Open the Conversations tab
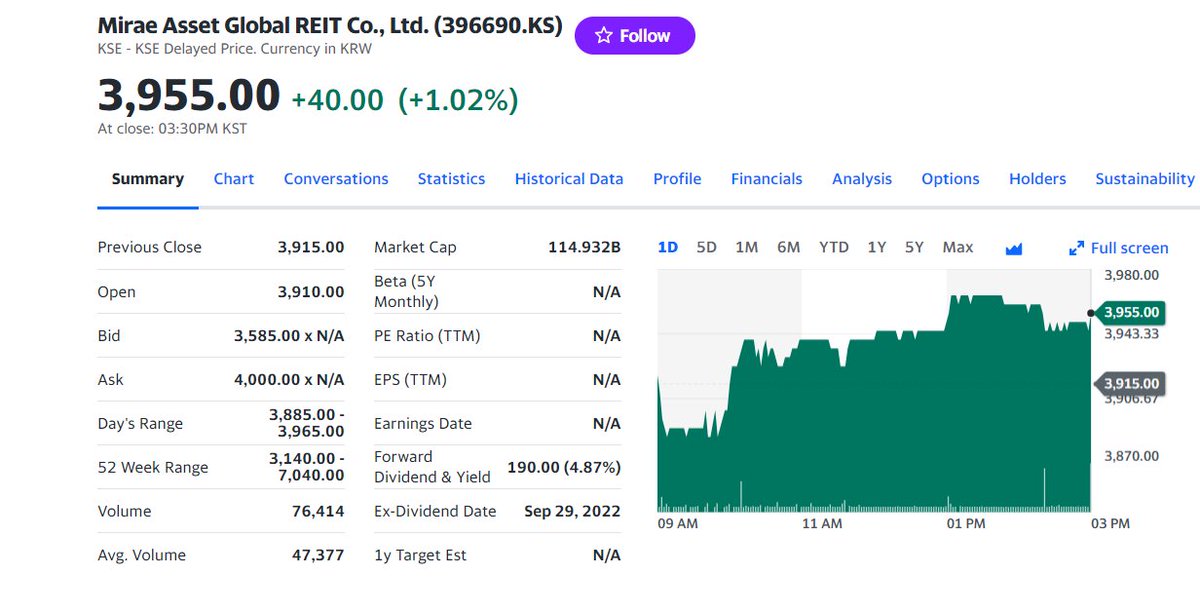 pyautogui.click(x=336, y=179)
